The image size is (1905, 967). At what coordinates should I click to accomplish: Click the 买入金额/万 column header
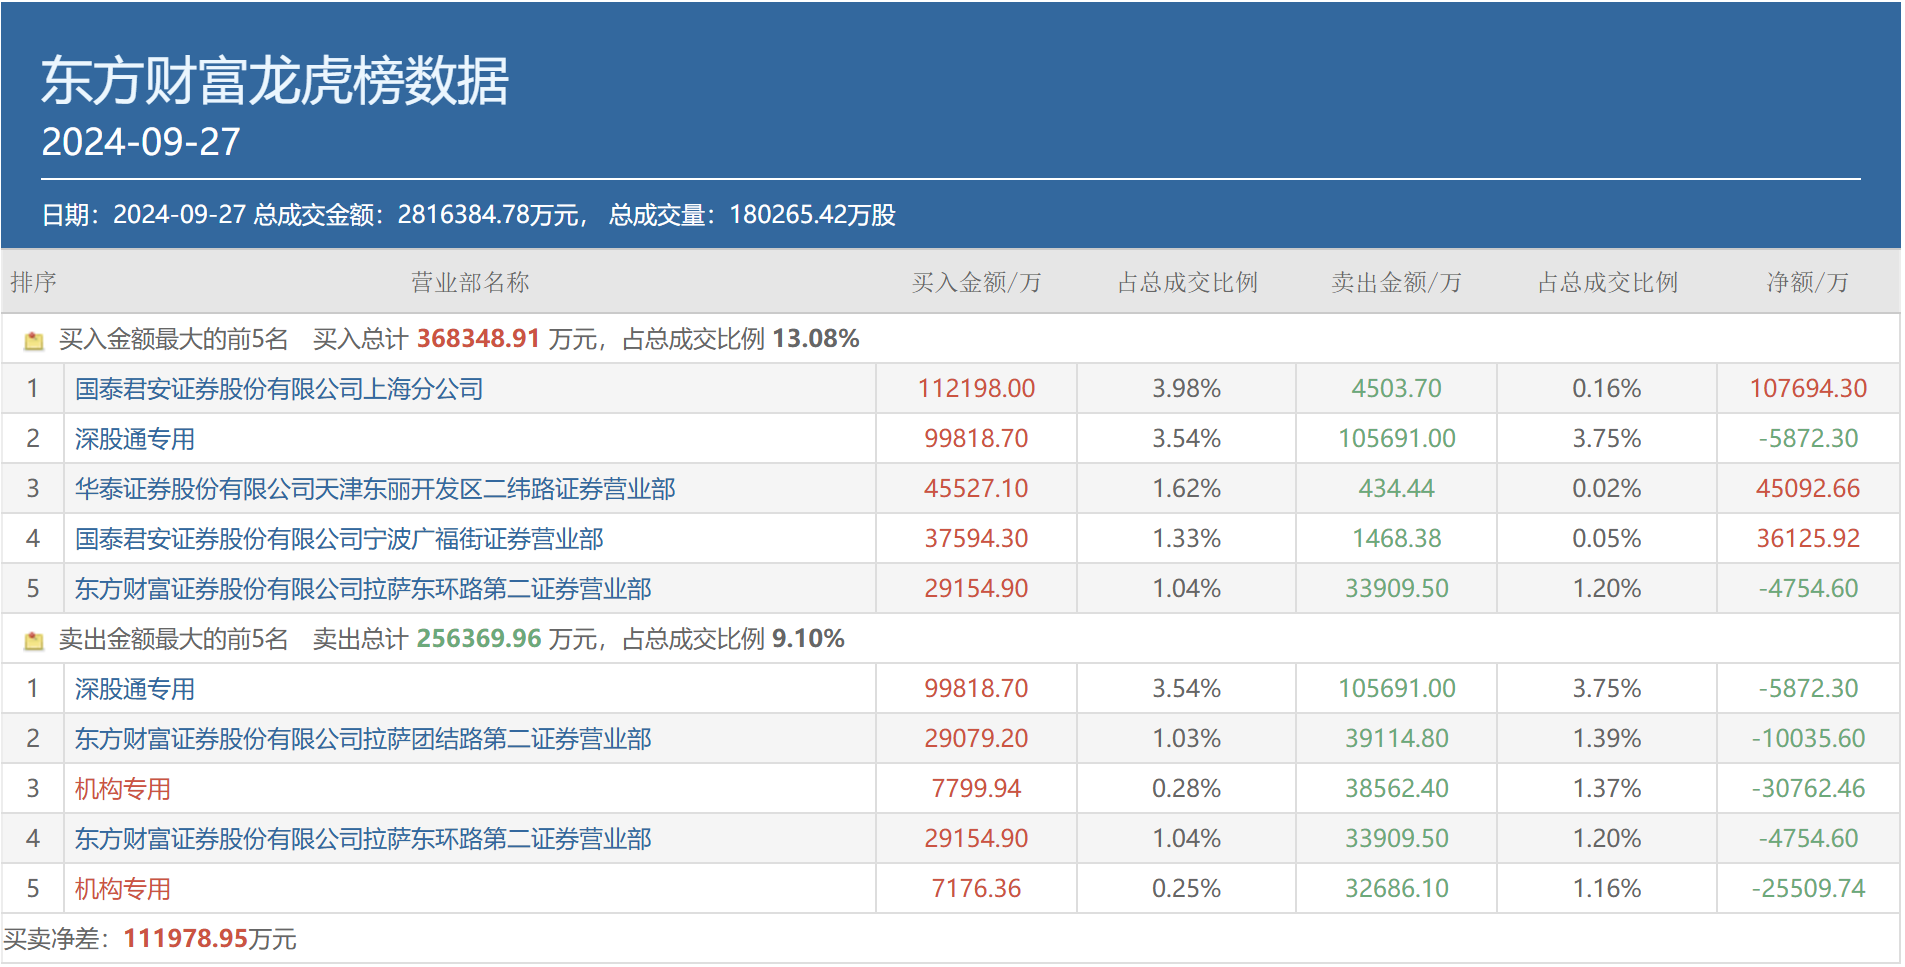point(976,283)
